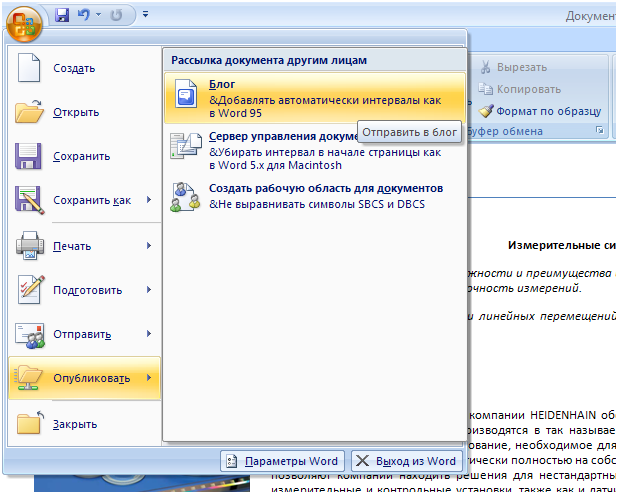The image size is (618, 494).
Task: Click the Save floppy icon in Quick Access toolbar
Action: pyautogui.click(x=62, y=15)
